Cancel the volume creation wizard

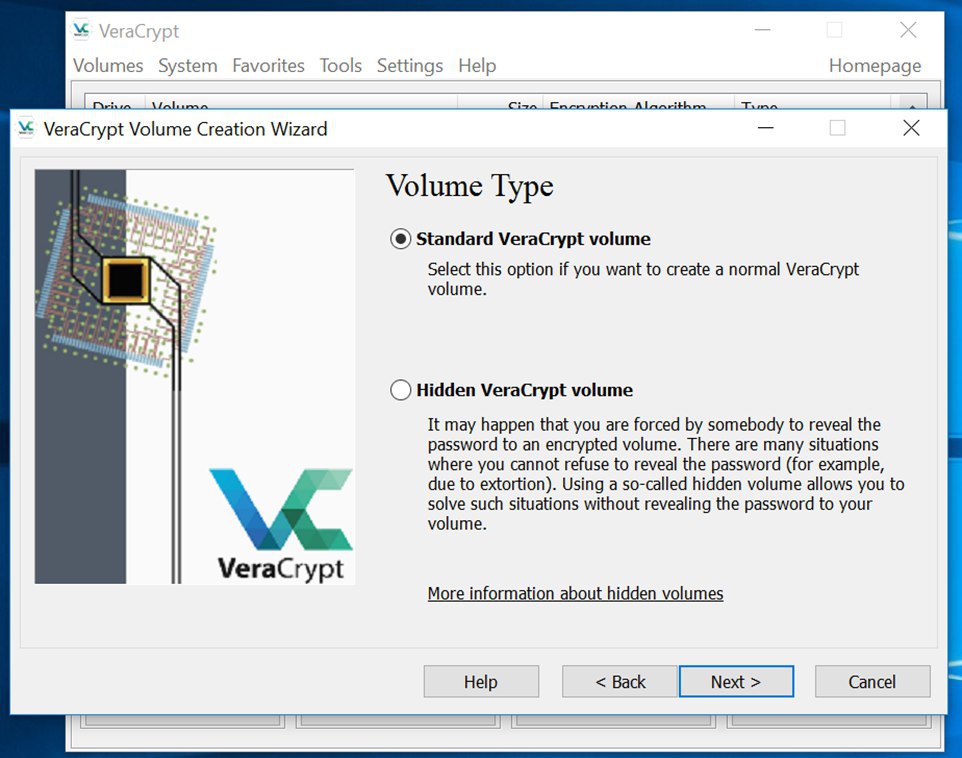(872, 682)
